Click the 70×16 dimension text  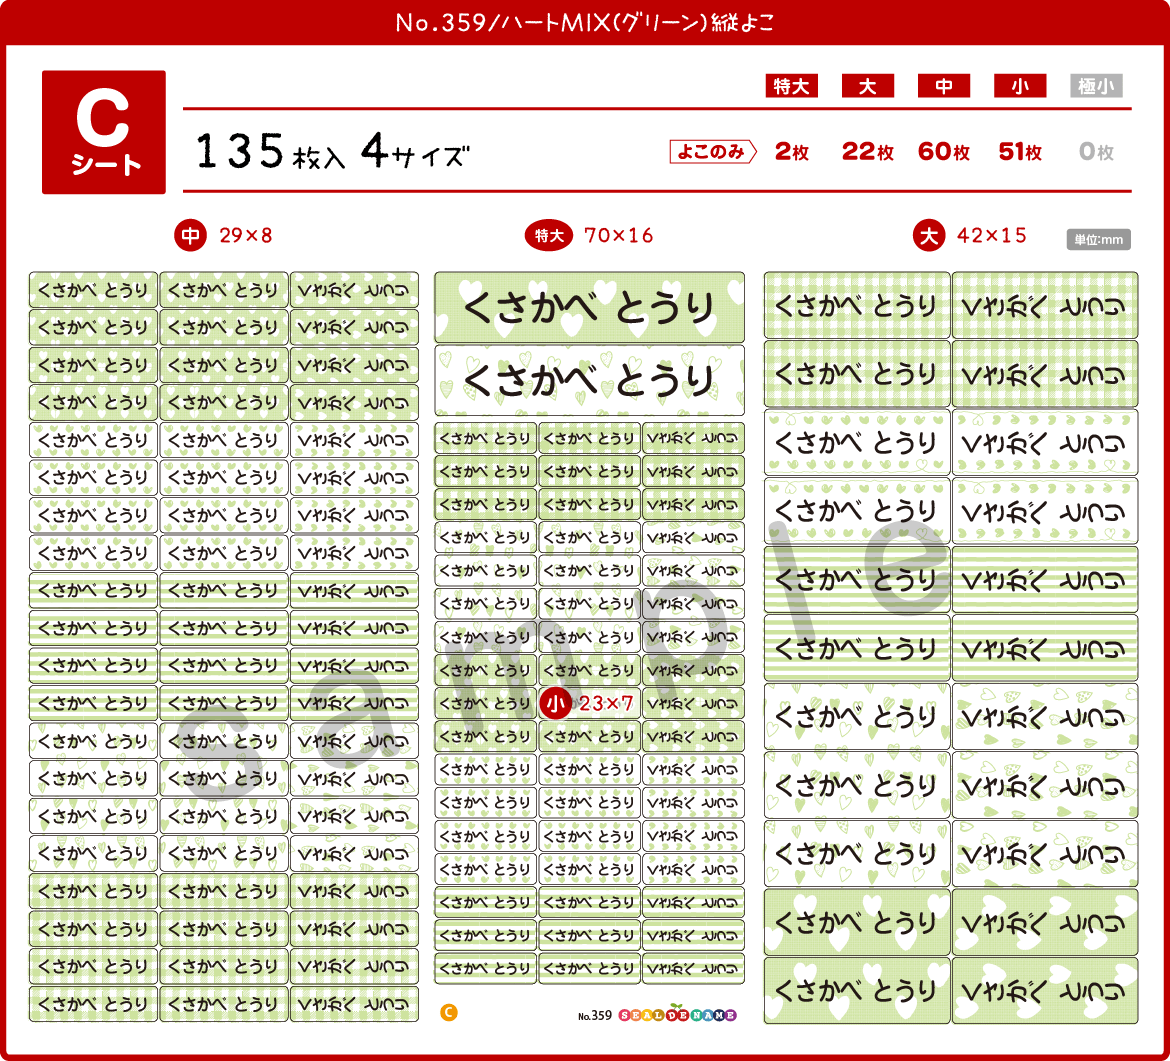click(619, 236)
